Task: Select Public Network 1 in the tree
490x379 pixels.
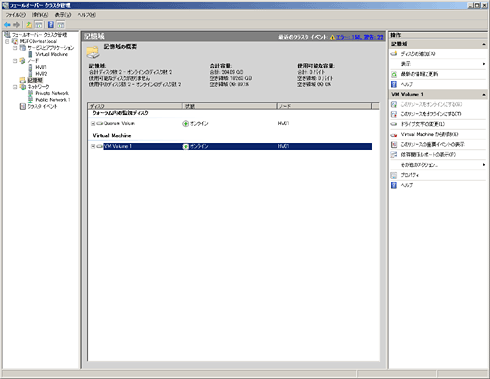Action: 53,100
